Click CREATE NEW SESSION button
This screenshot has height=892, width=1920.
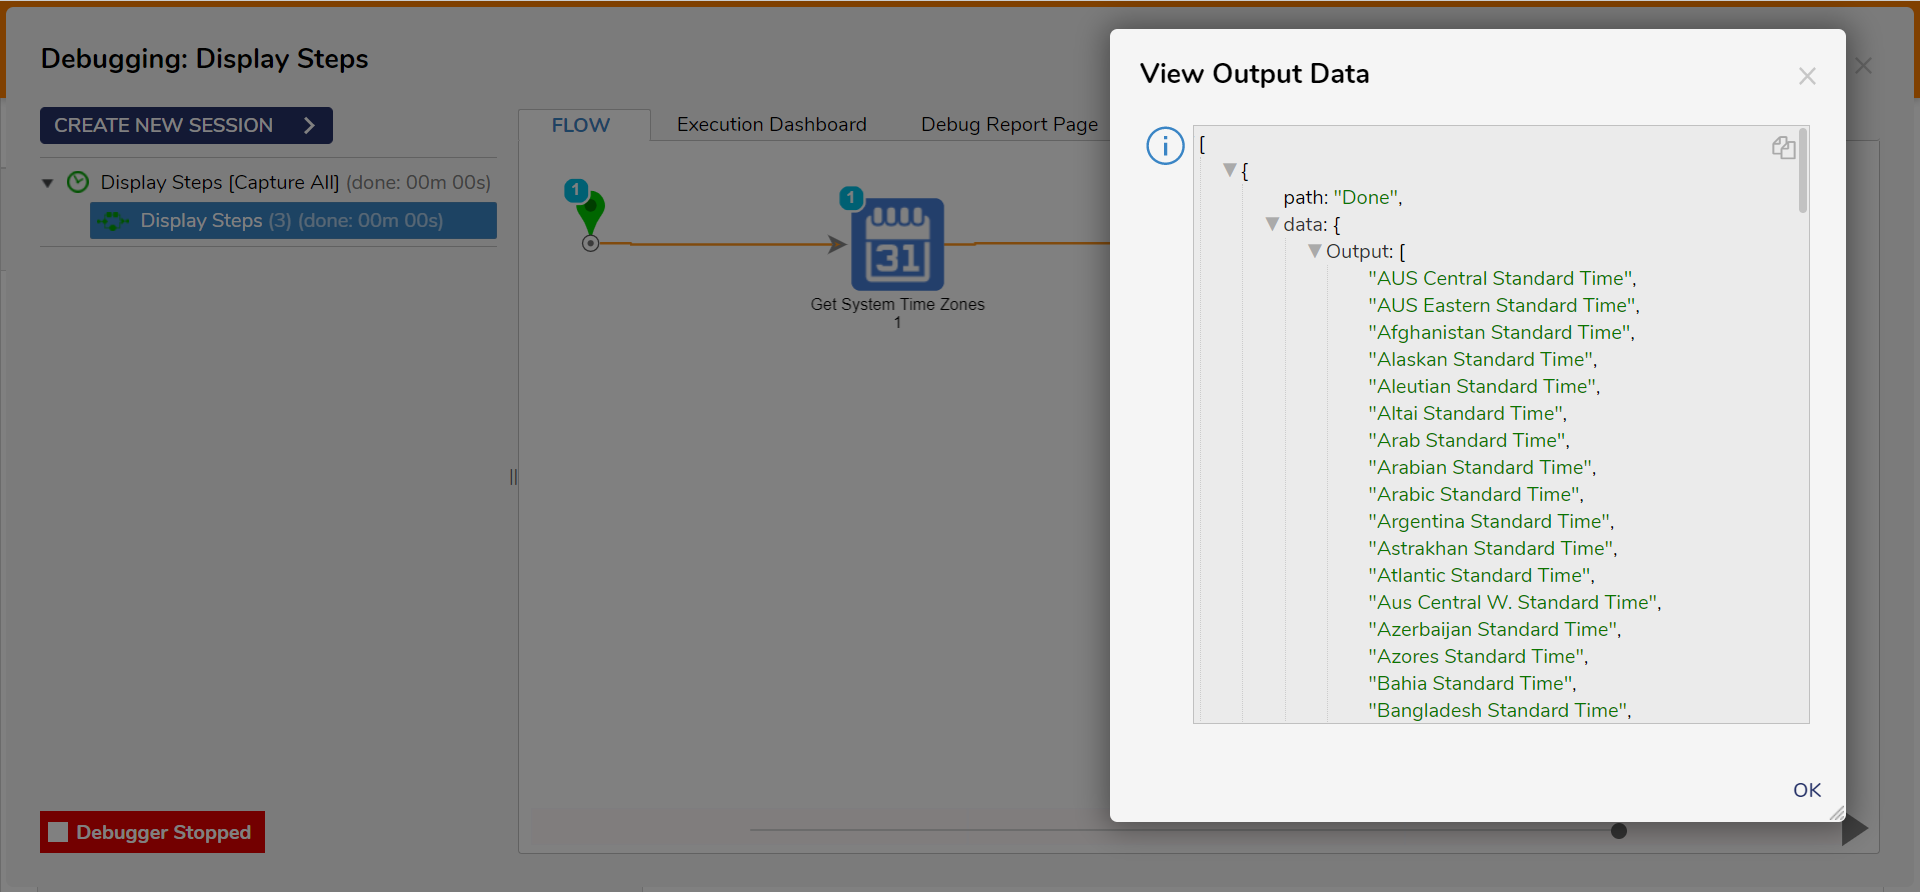(186, 125)
